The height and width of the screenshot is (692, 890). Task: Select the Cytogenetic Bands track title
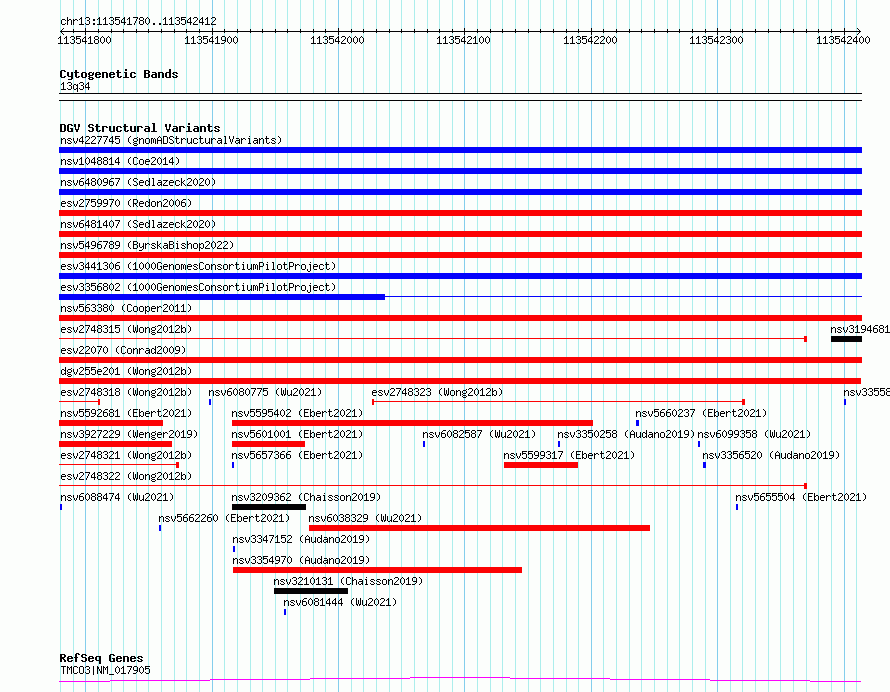(119, 74)
